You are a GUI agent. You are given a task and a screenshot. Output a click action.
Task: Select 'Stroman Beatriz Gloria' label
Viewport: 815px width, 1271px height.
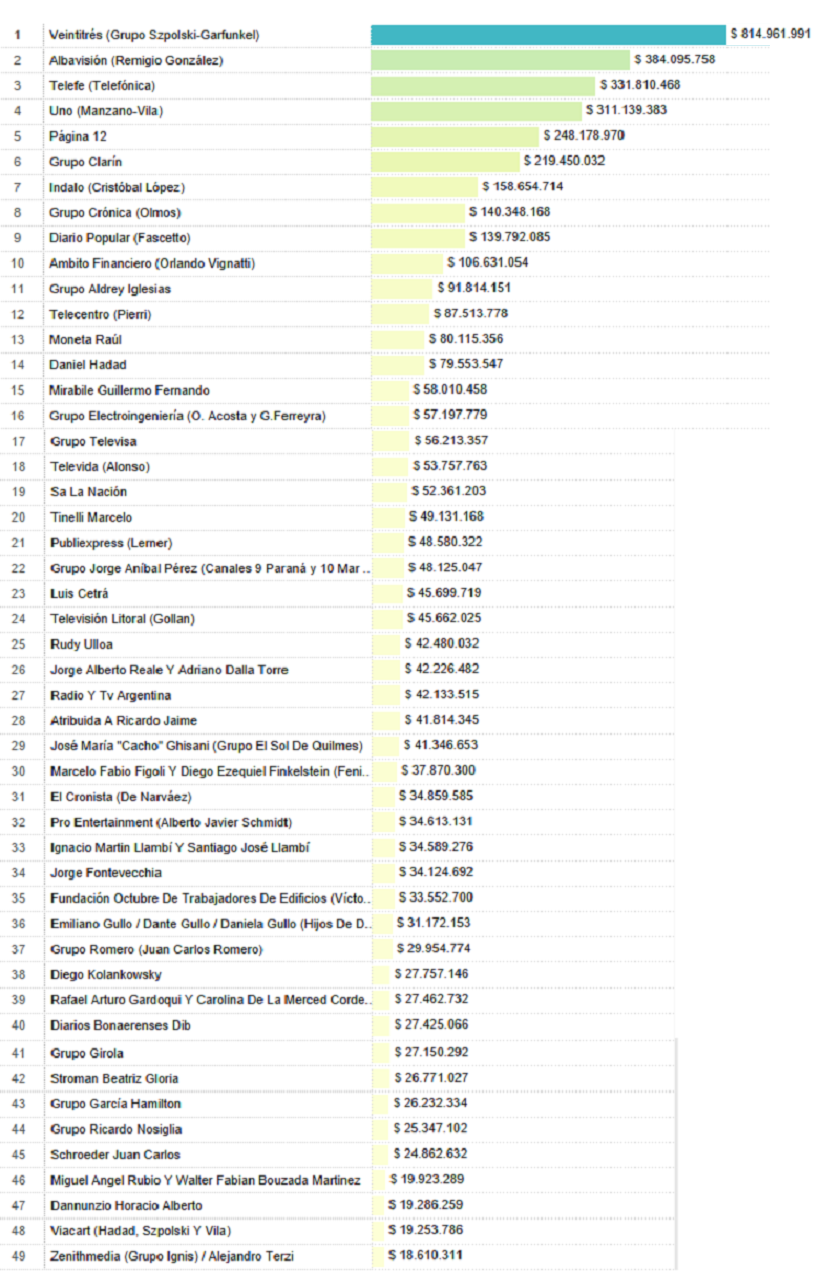(x=115, y=1079)
